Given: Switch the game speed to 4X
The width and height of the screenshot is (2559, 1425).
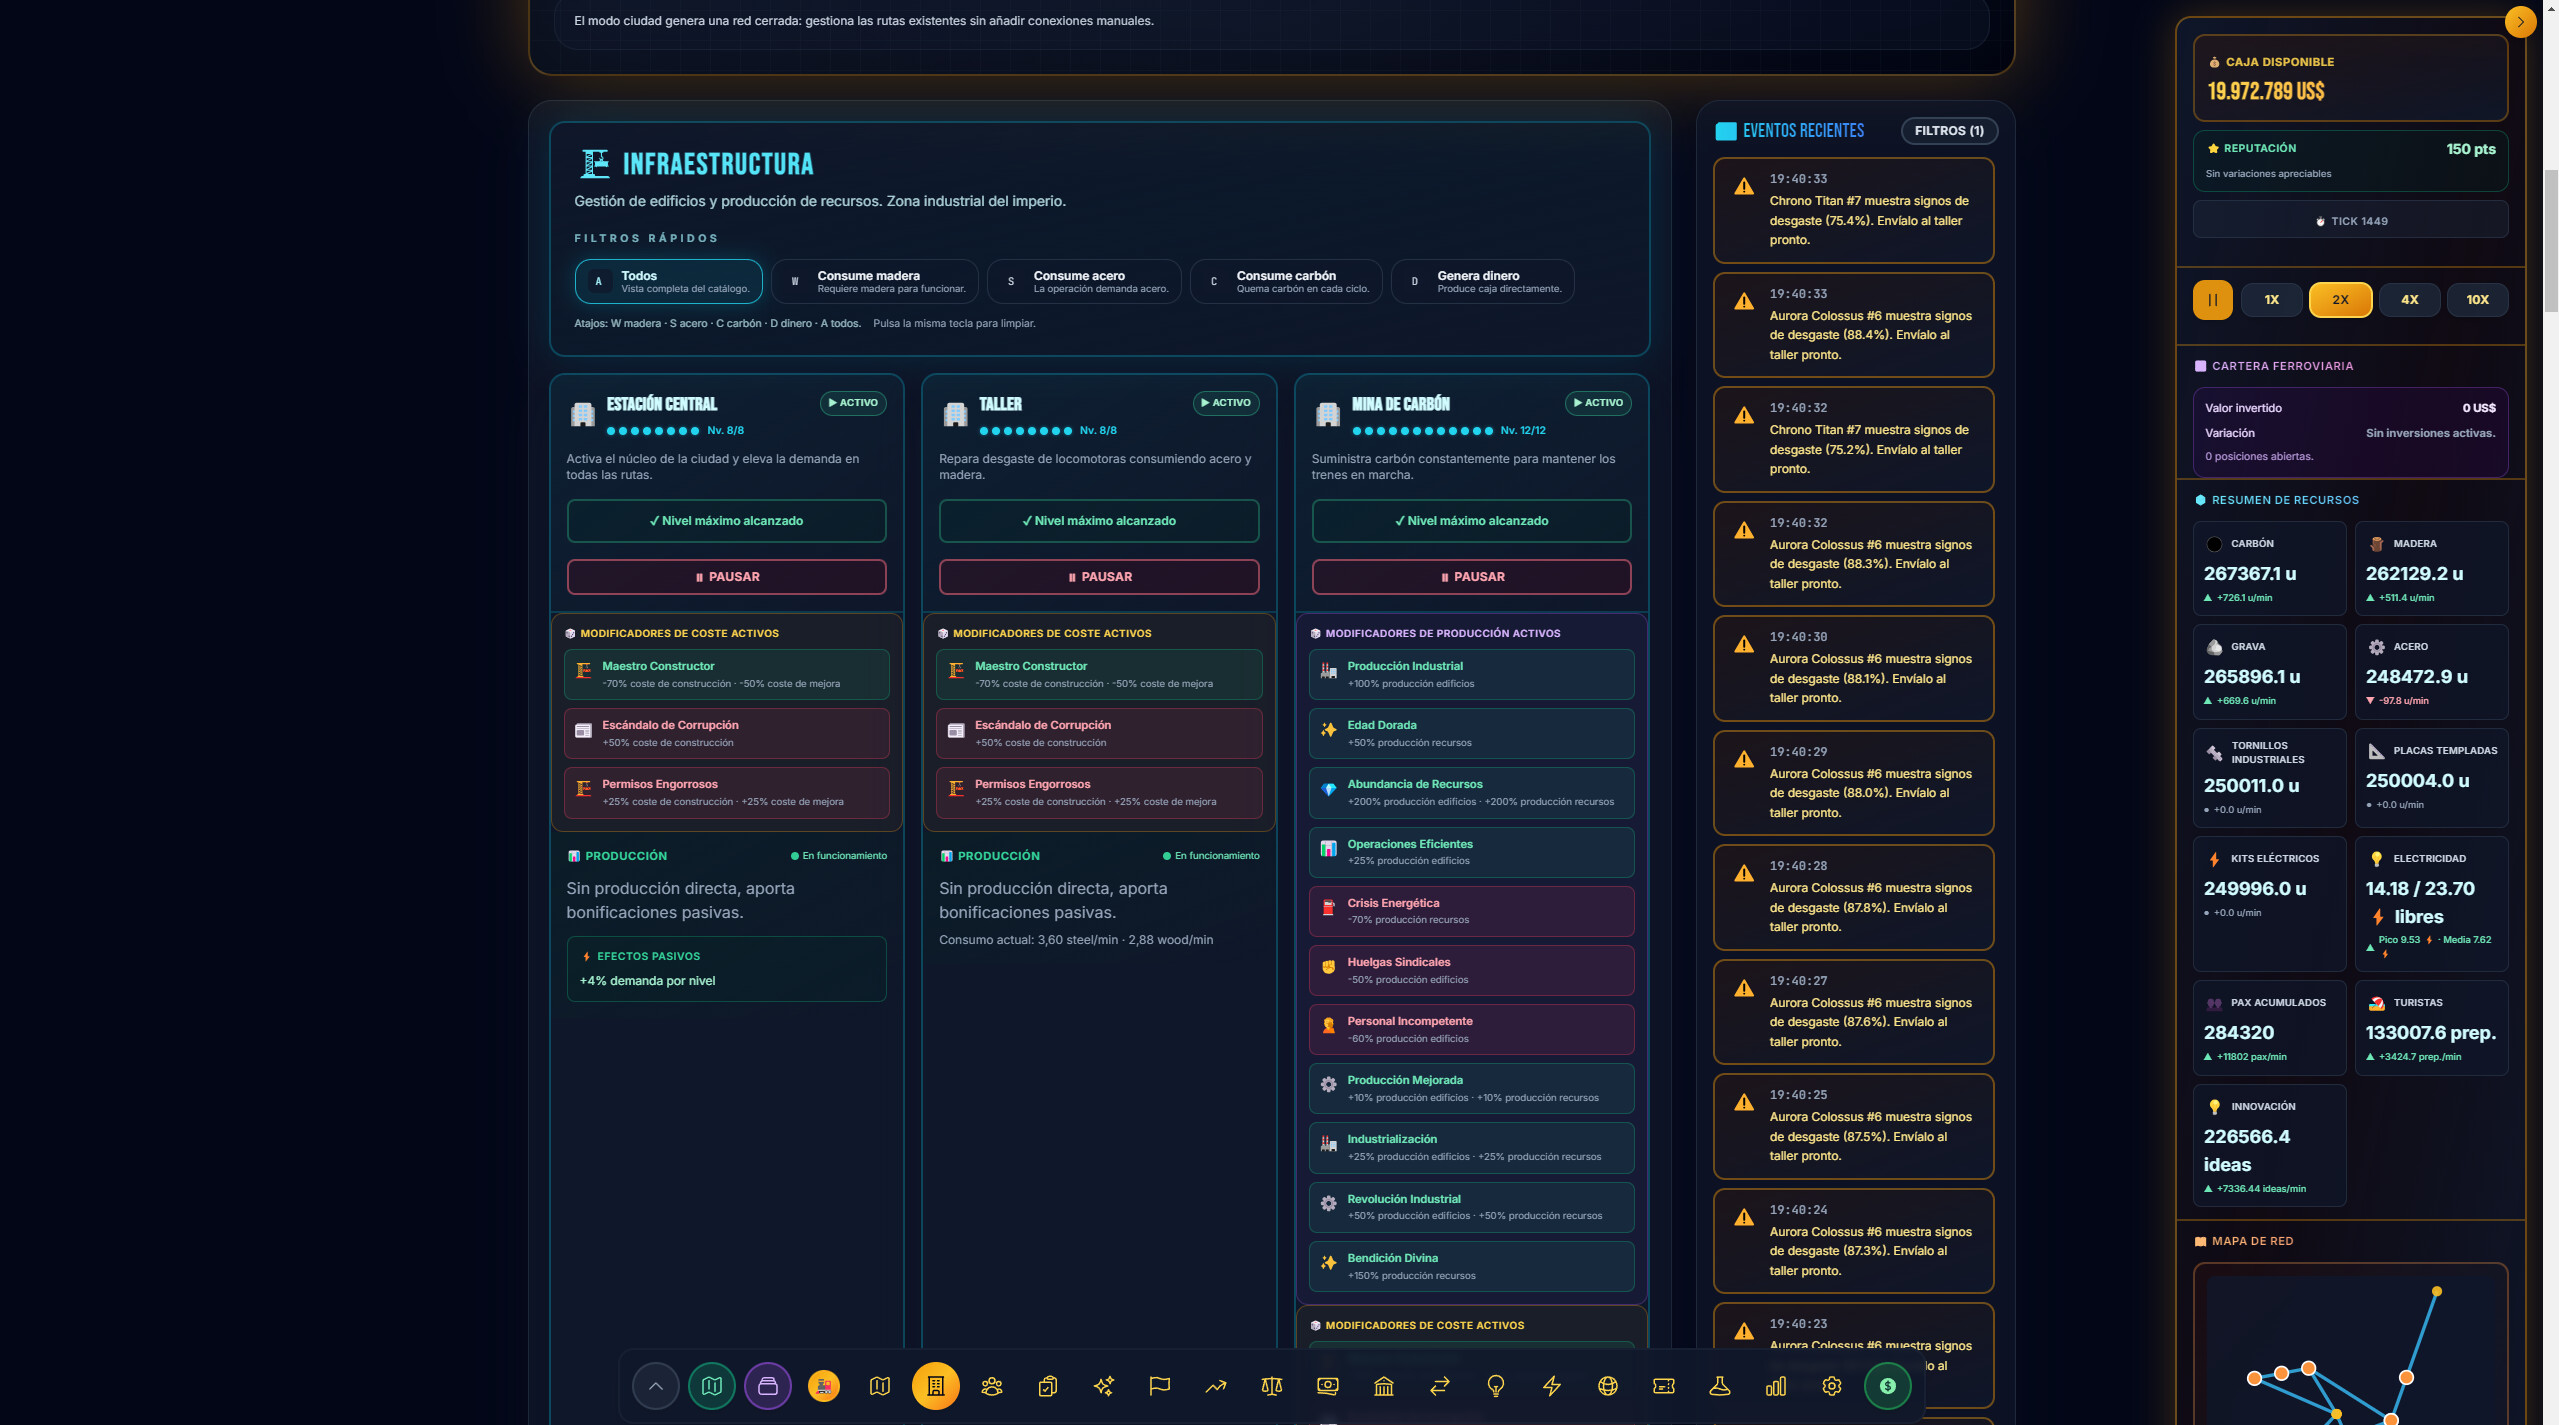Looking at the screenshot, I should point(2409,299).
